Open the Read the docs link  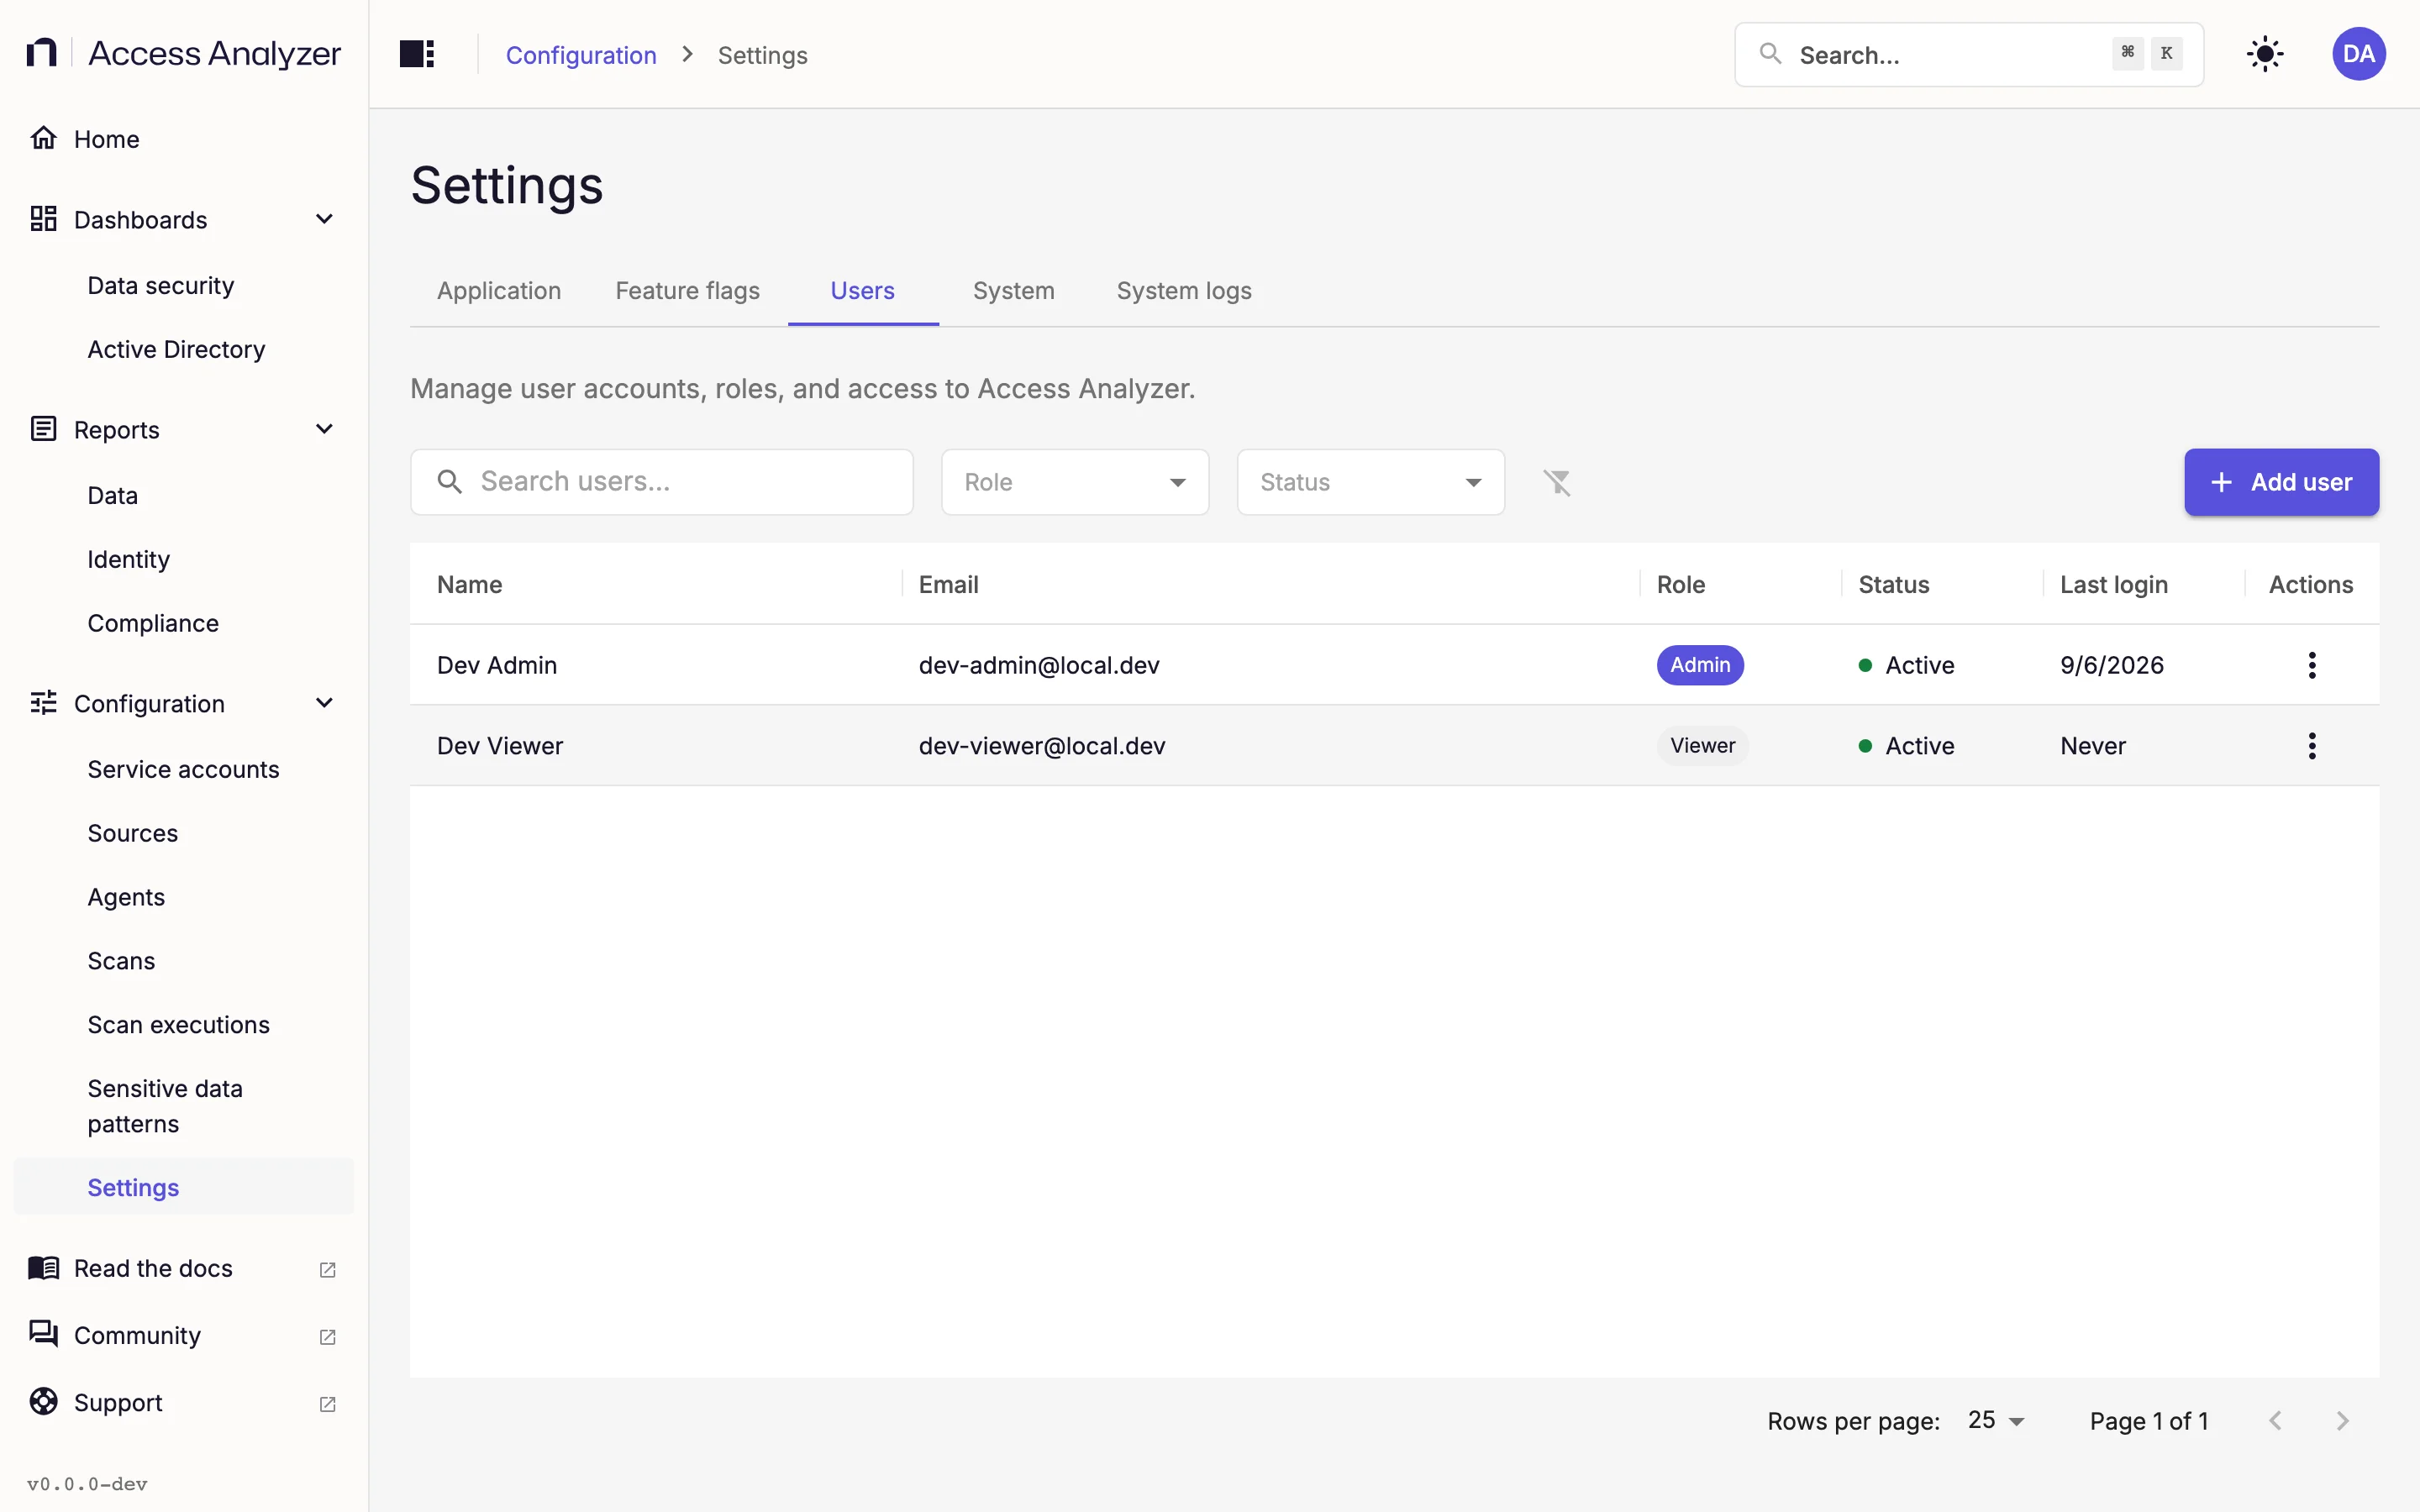(x=184, y=1268)
